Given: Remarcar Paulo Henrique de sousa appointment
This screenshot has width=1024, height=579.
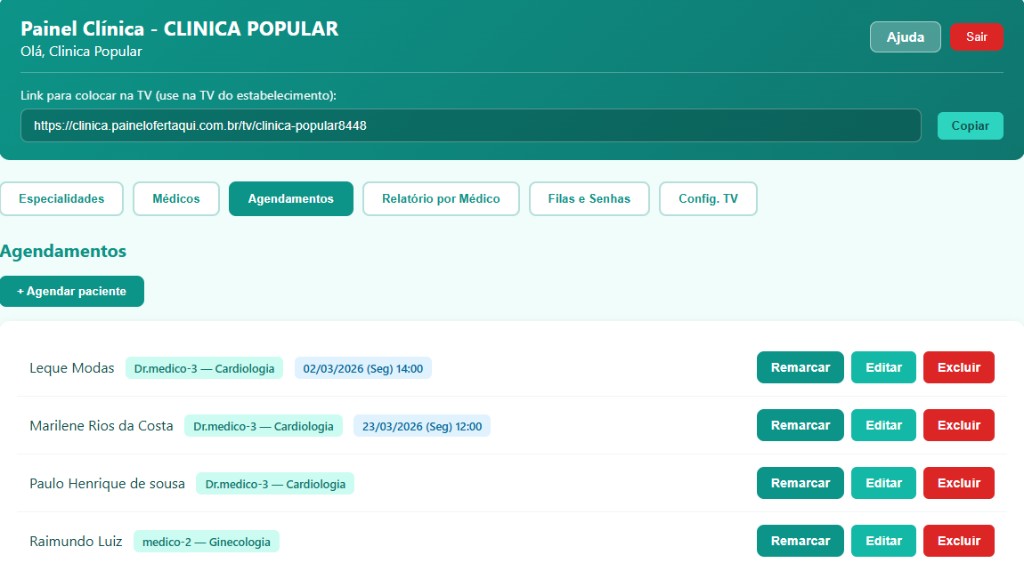Looking at the screenshot, I should (800, 483).
